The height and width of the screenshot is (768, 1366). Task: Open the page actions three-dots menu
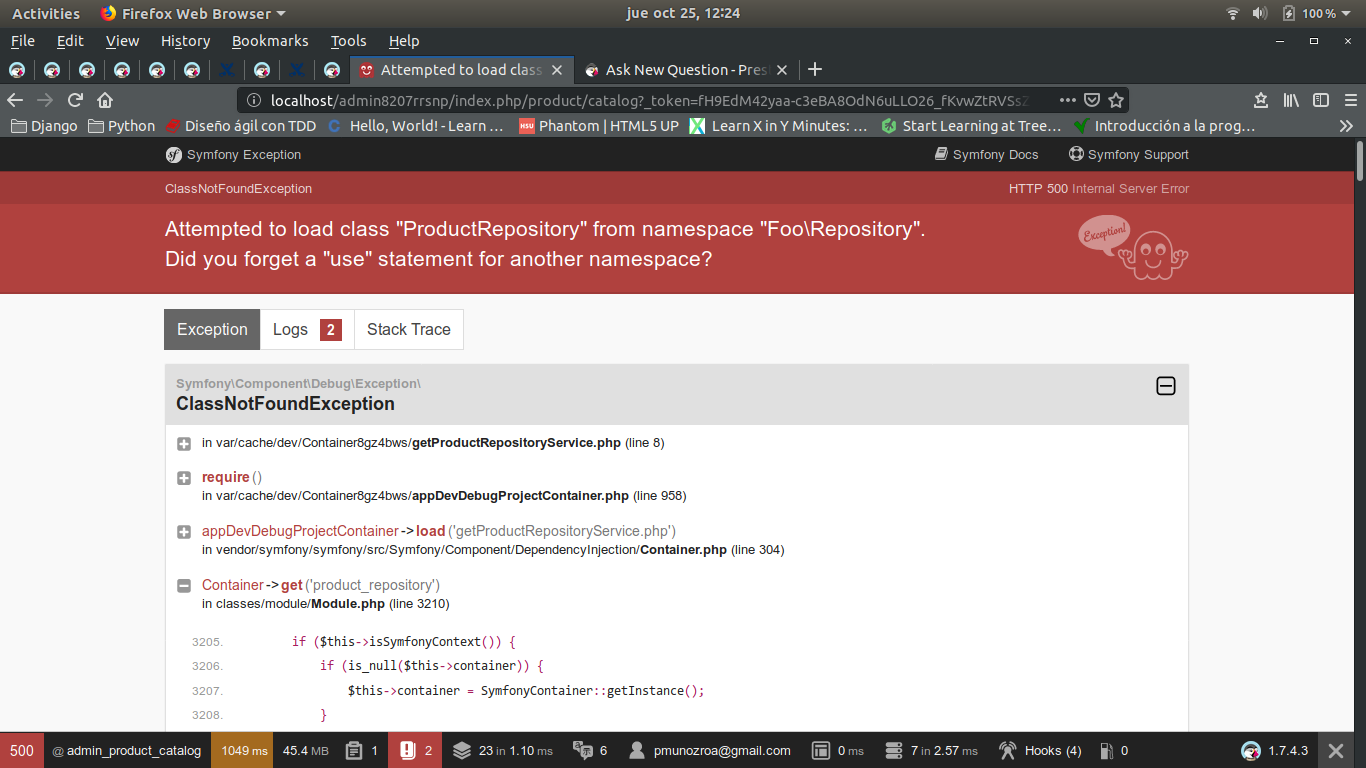click(x=1068, y=100)
